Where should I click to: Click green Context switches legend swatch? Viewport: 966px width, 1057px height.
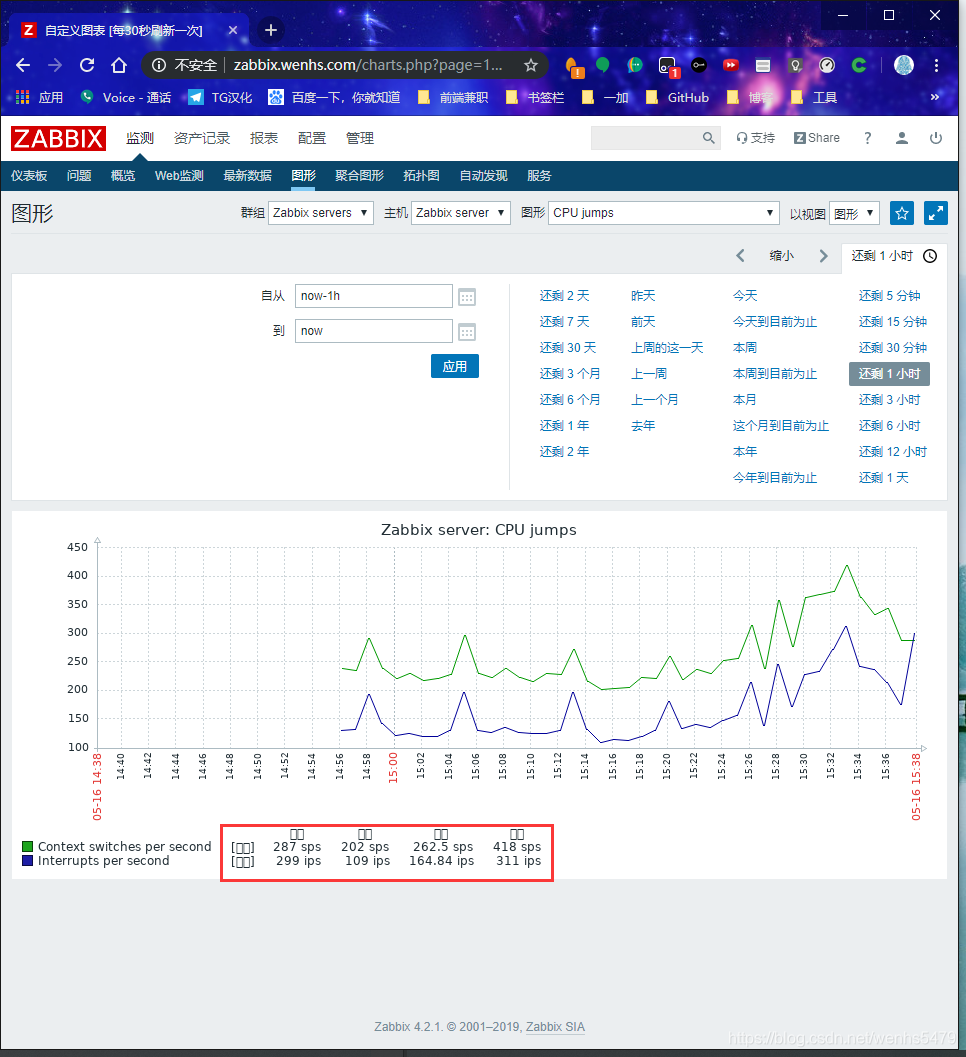(28, 846)
